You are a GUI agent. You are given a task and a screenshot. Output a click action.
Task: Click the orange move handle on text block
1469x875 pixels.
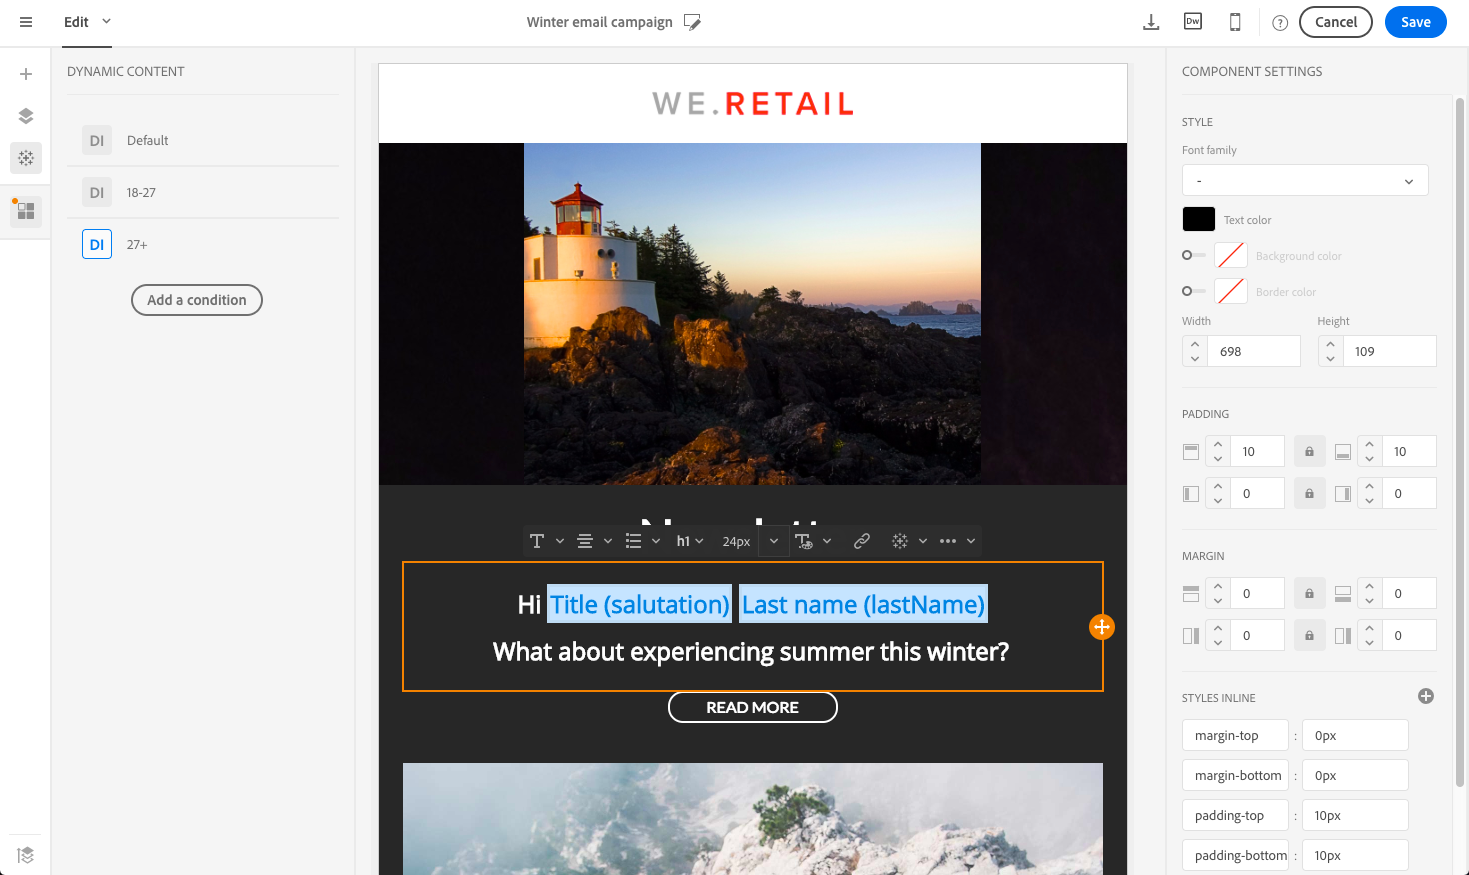click(1102, 627)
